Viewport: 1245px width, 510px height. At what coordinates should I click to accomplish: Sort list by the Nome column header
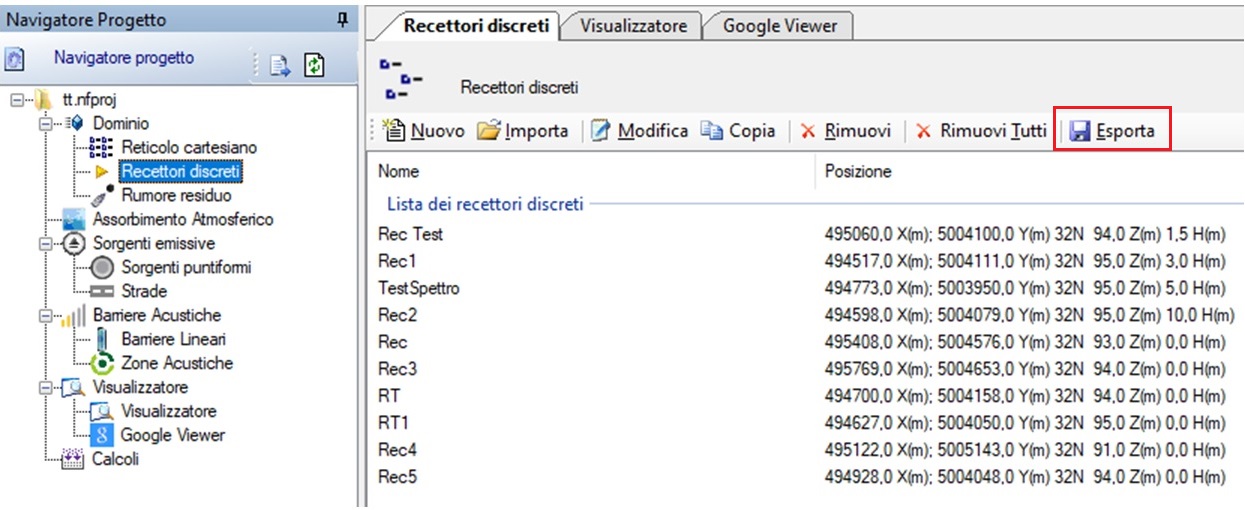pos(400,171)
